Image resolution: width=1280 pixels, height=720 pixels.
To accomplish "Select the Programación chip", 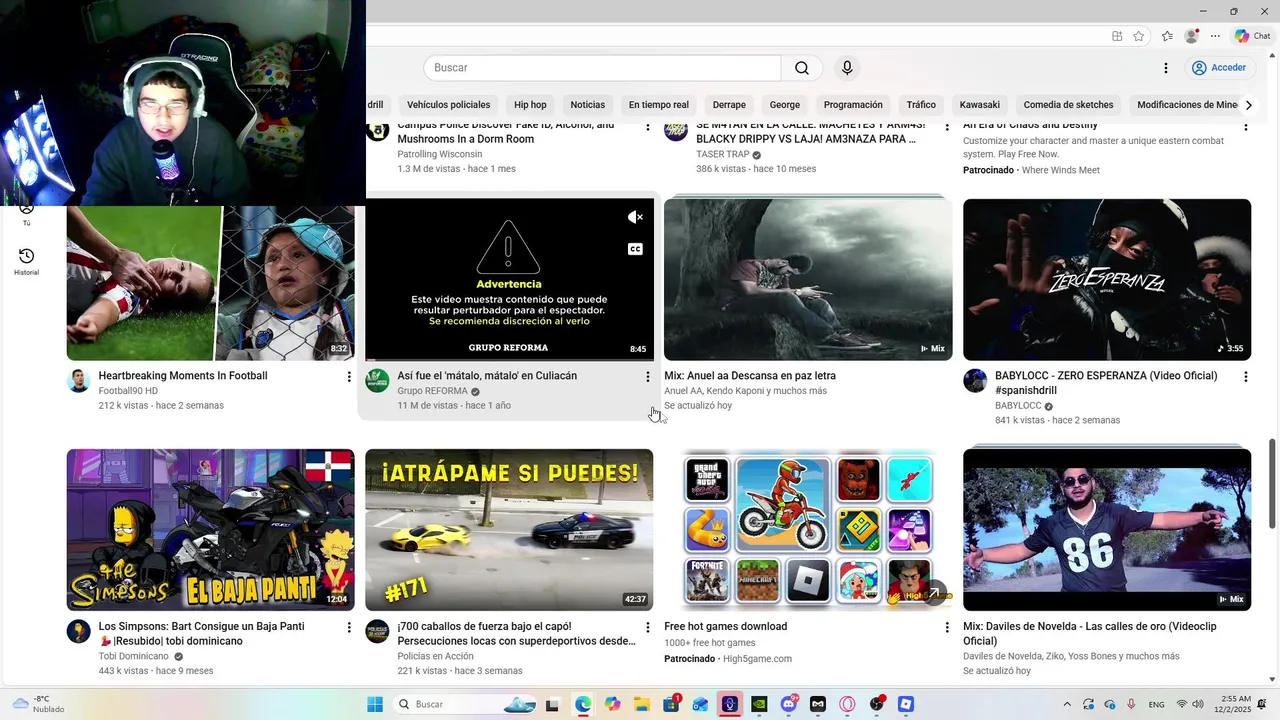I will tap(853, 105).
